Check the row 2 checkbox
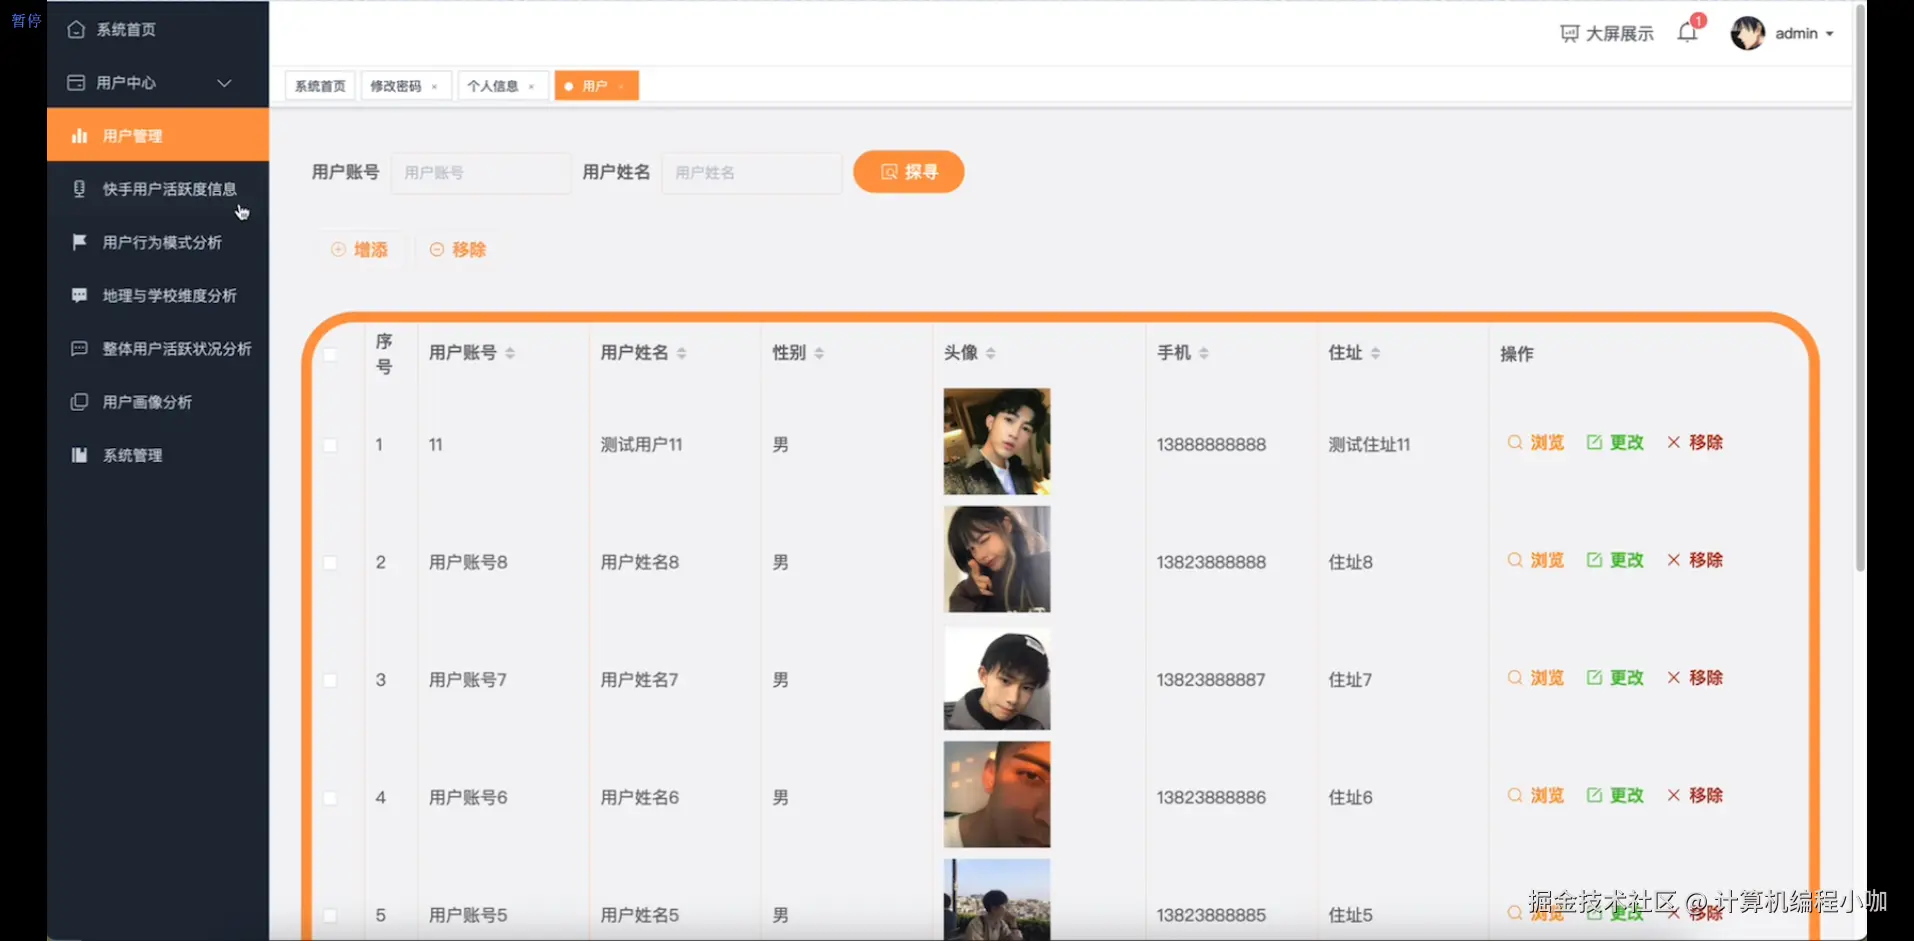The height and width of the screenshot is (941, 1914). click(330, 563)
